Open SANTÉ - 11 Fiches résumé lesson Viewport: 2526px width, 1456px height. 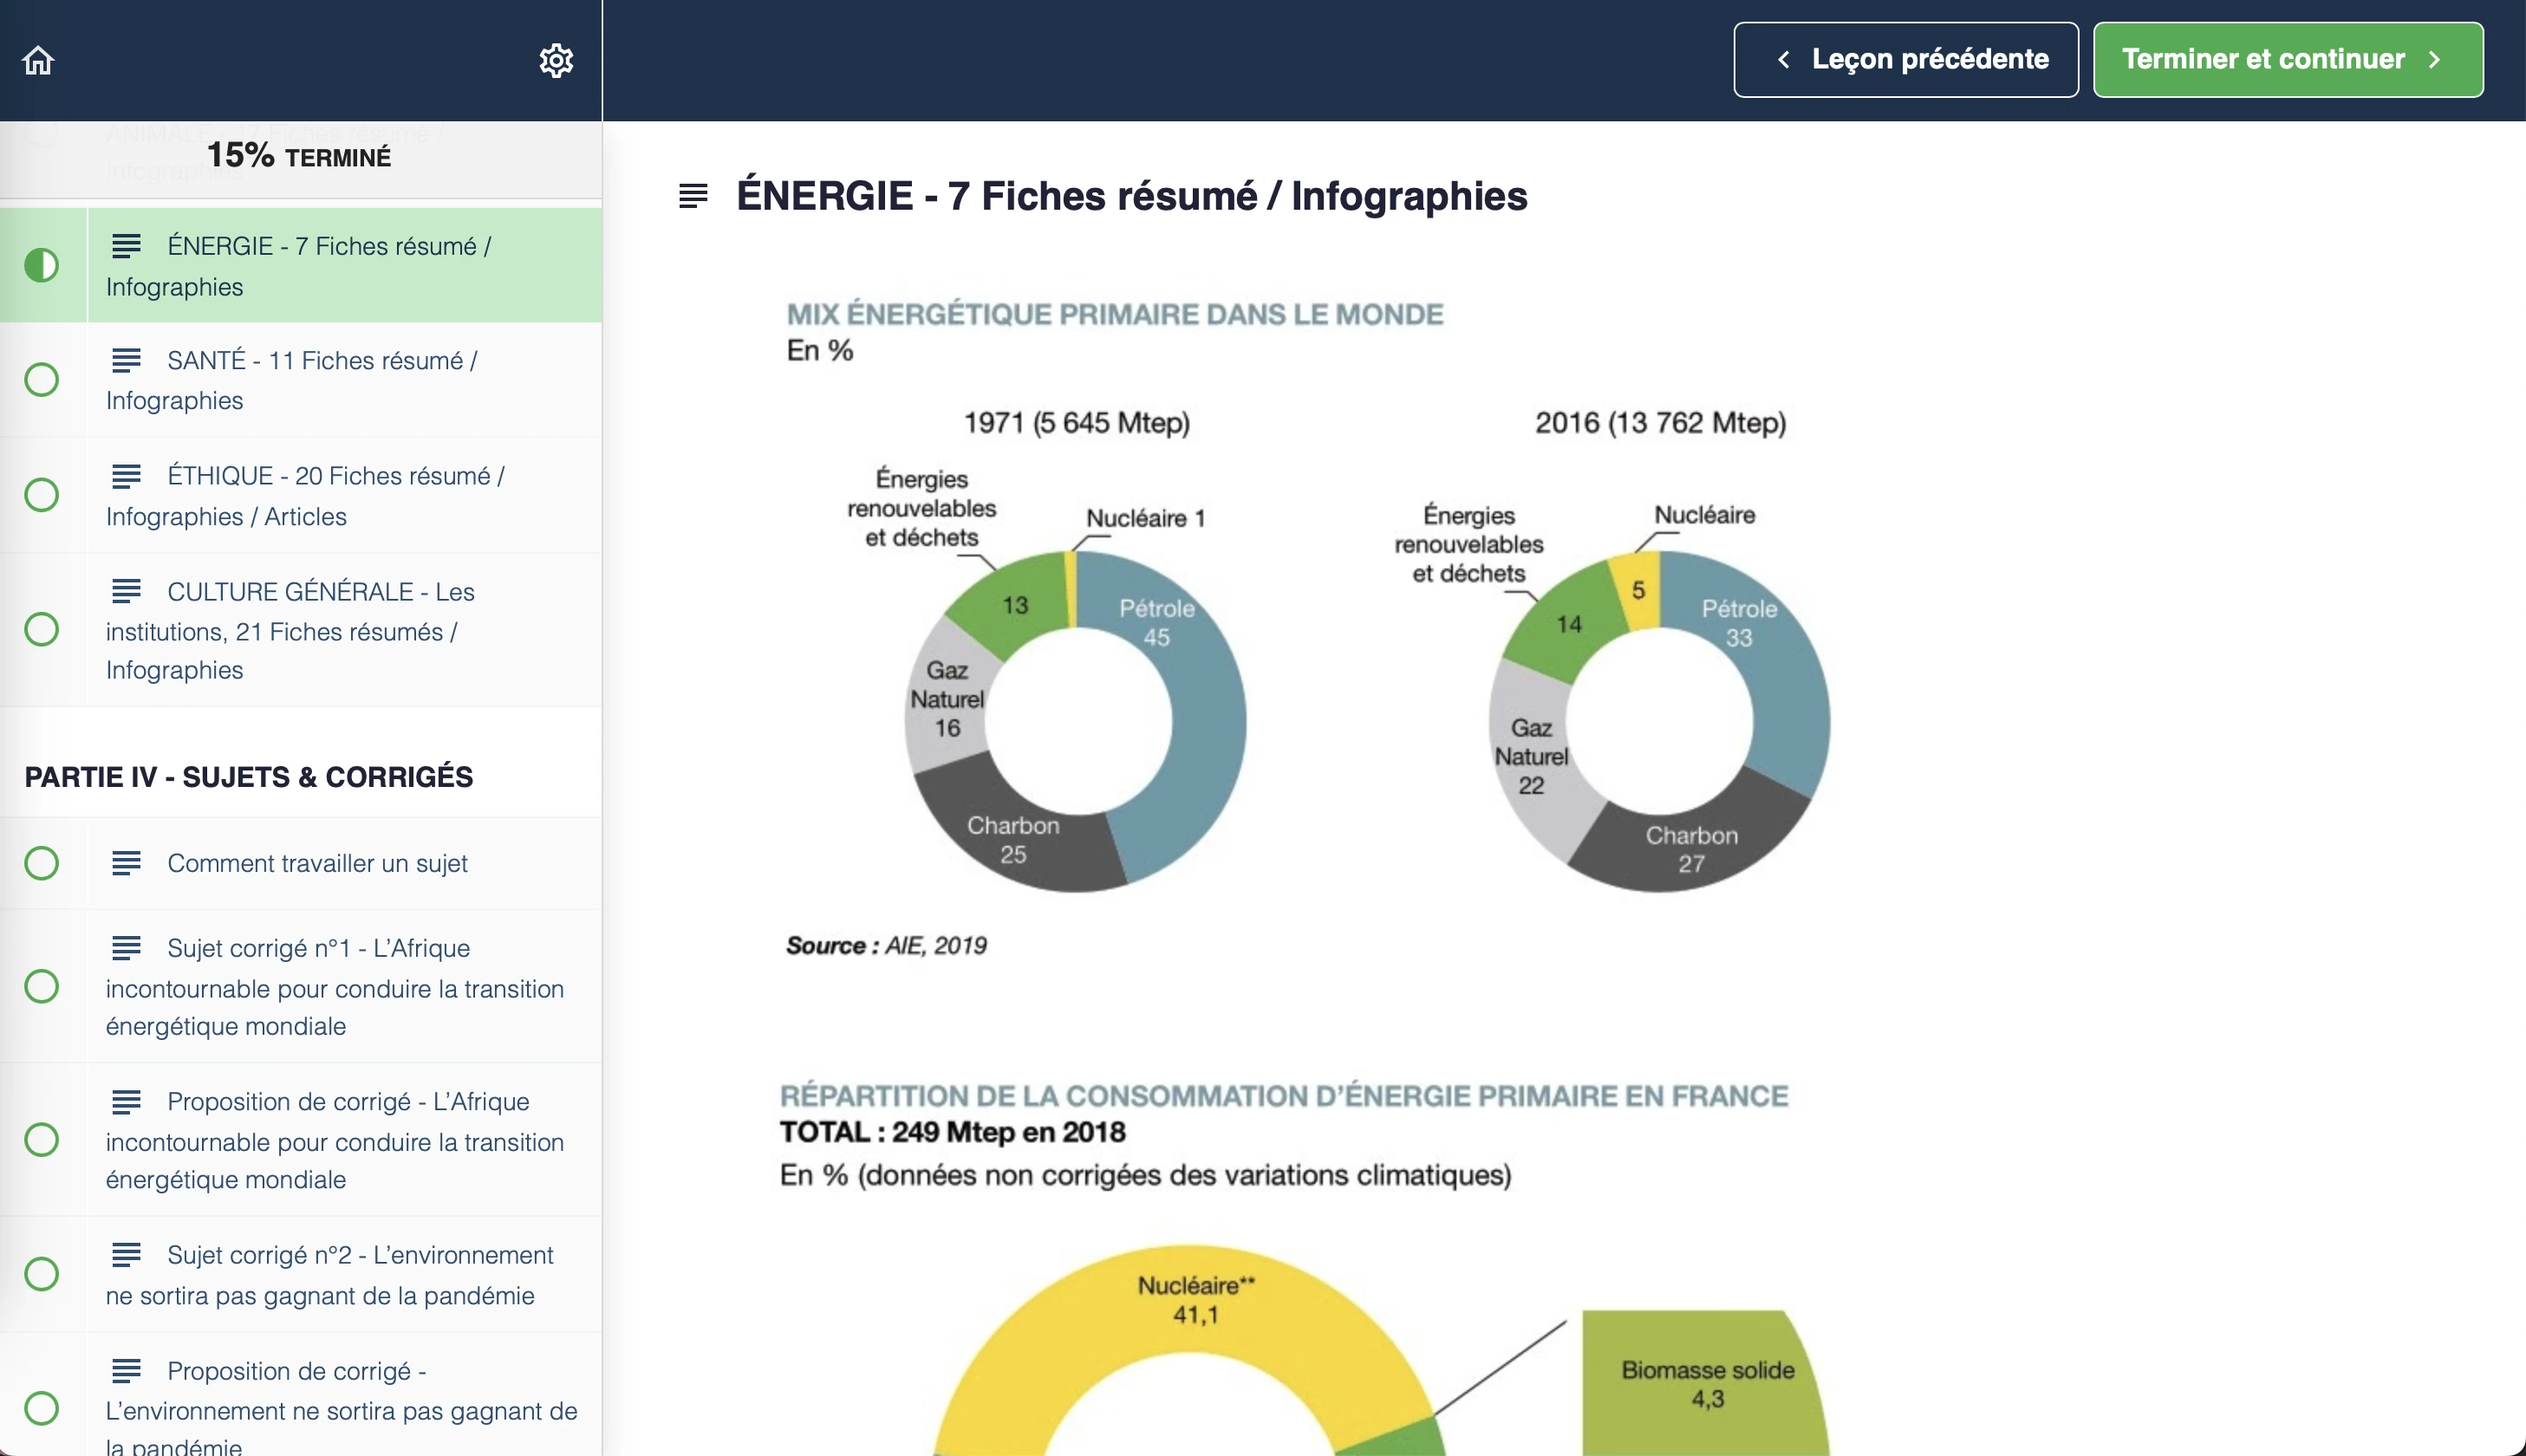(x=300, y=380)
